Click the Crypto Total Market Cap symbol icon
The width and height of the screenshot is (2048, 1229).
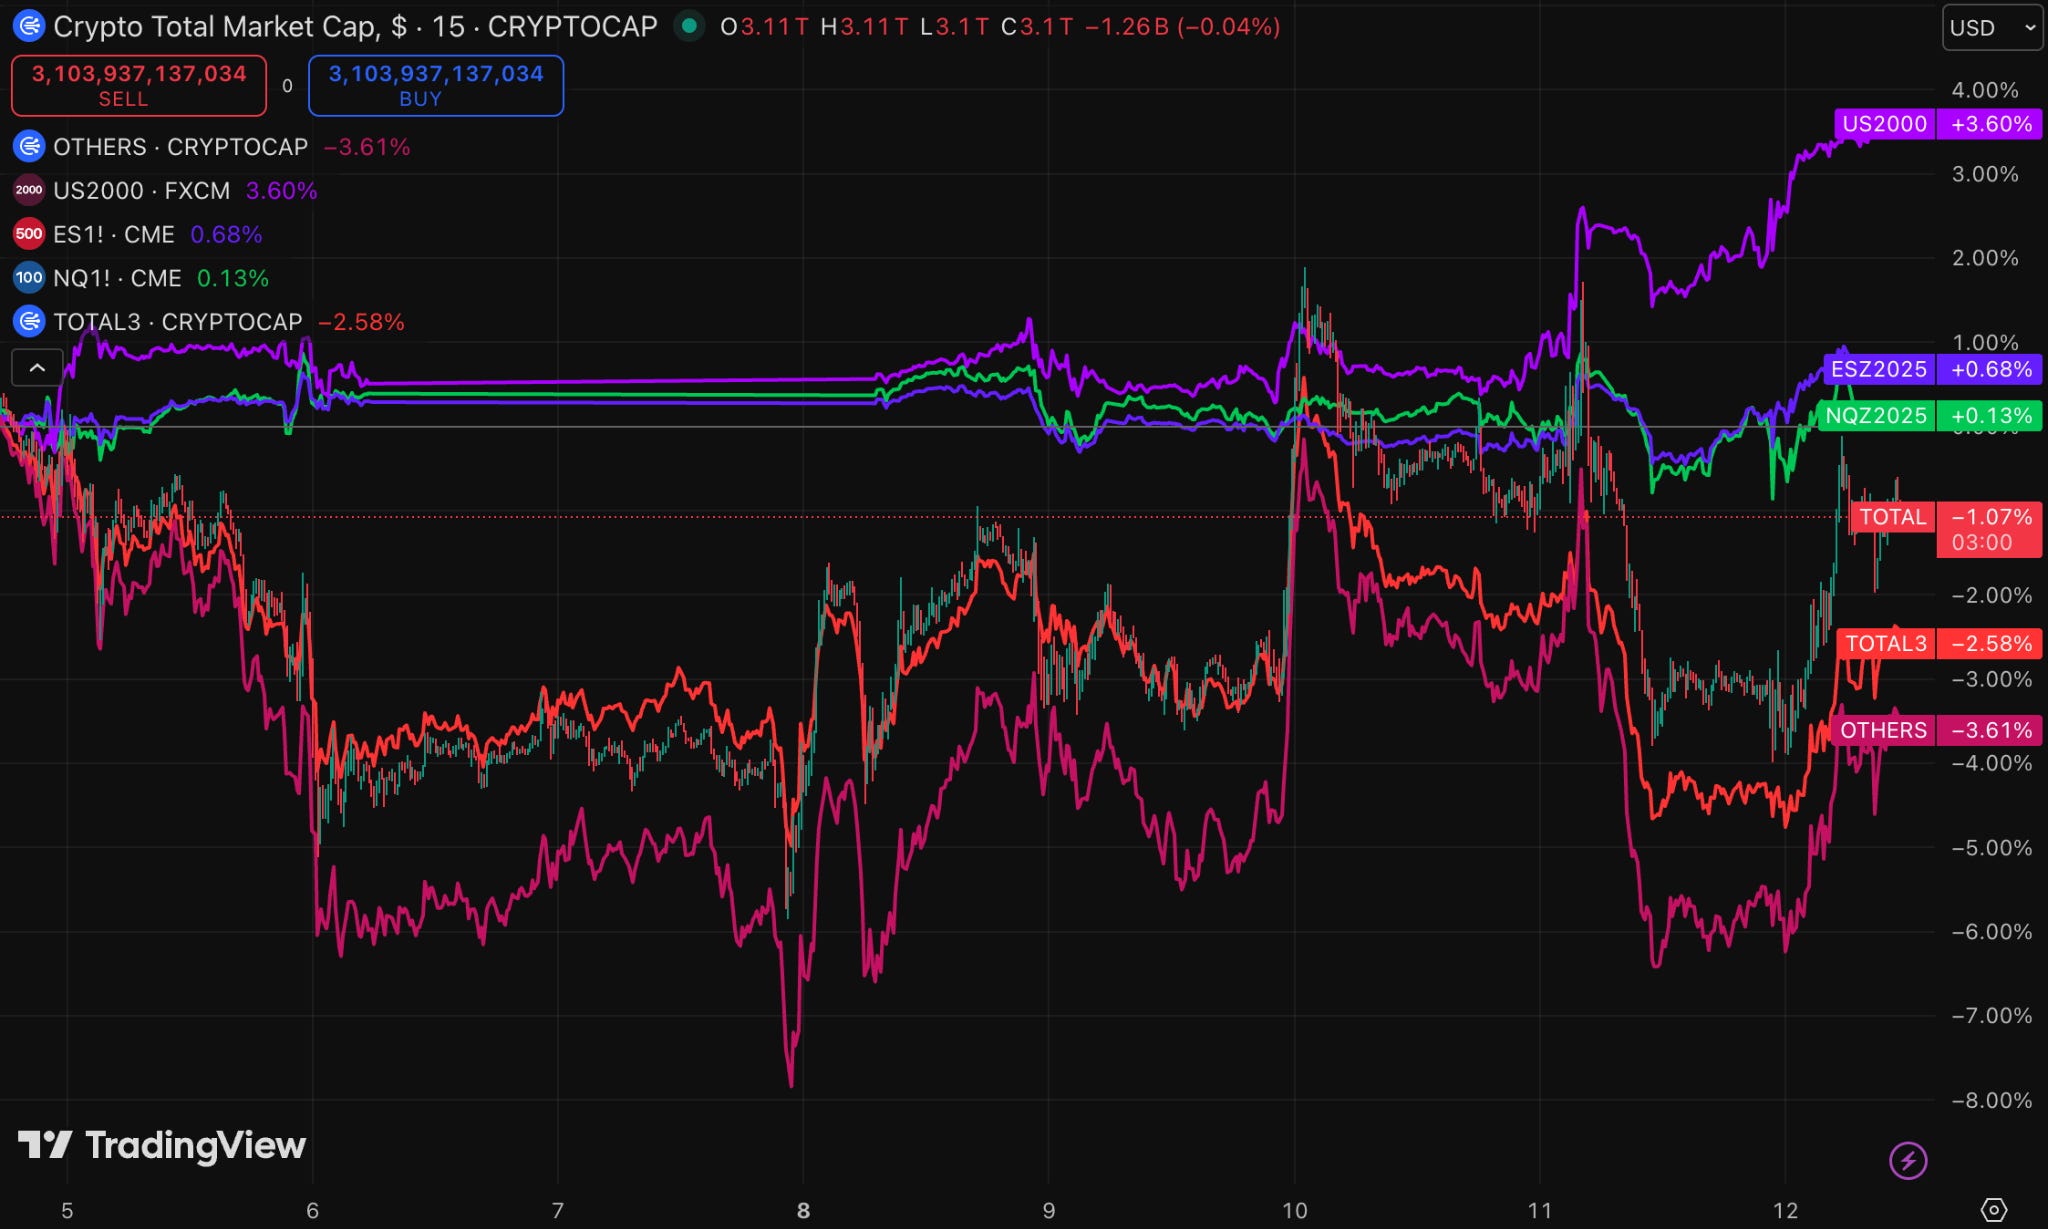coord(29,26)
